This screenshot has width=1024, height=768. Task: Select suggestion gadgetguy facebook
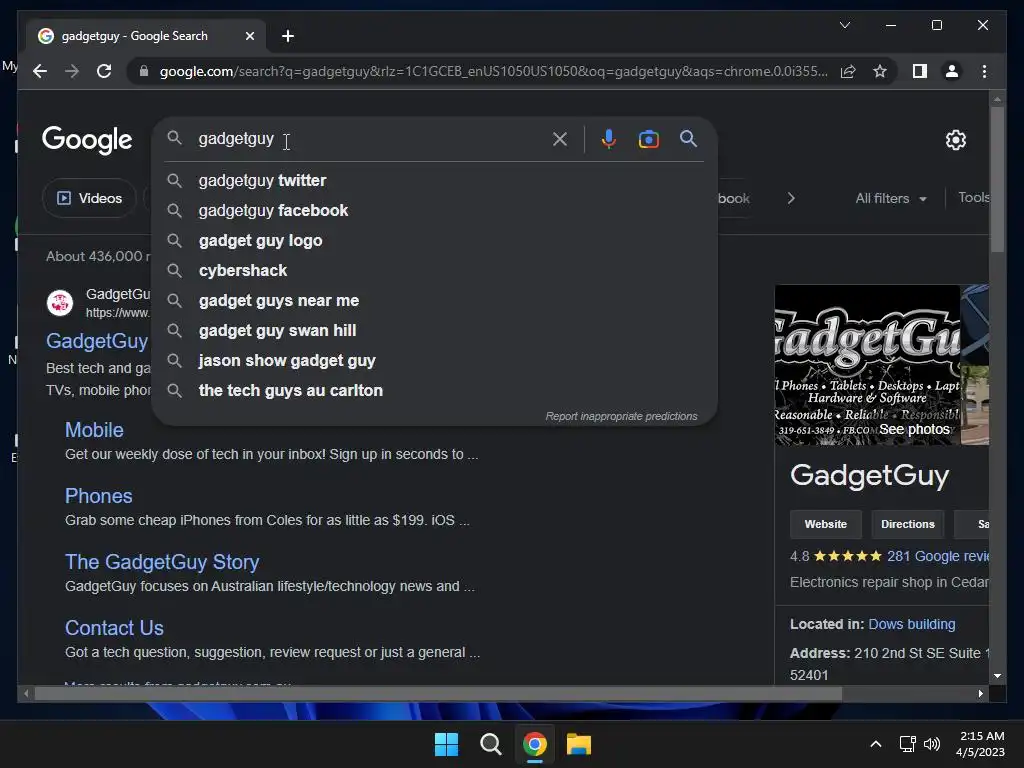[434, 210]
